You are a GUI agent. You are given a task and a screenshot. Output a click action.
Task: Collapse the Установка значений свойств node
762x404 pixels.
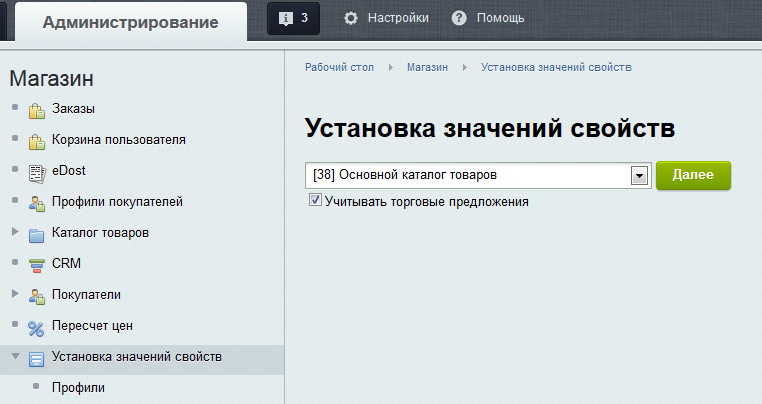(x=14, y=357)
